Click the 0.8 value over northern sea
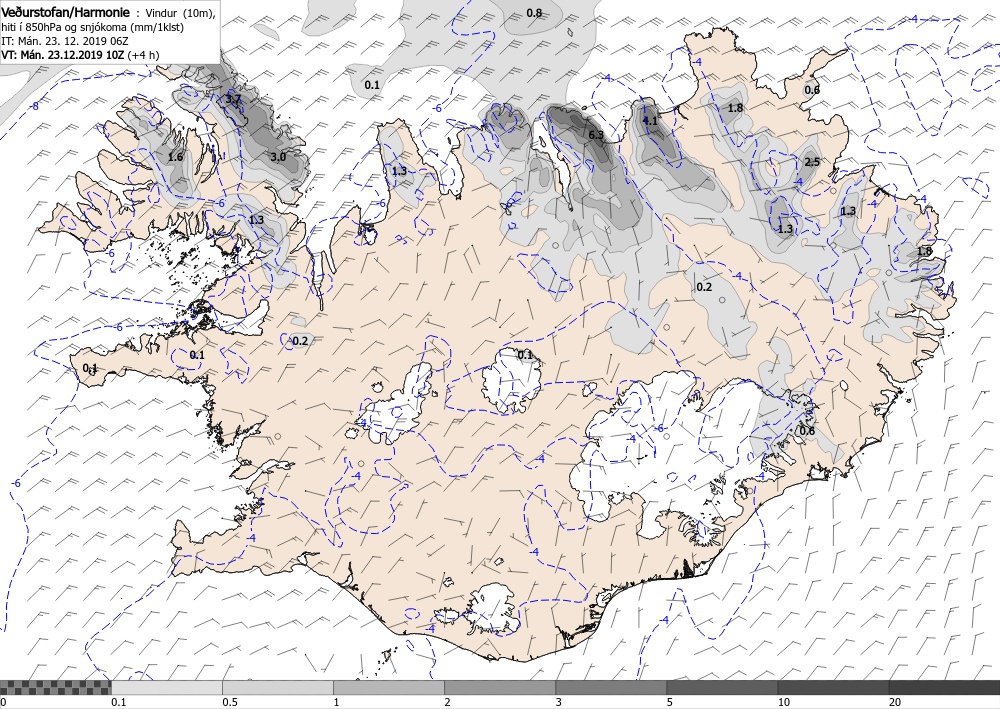The image size is (1000, 709). tap(534, 13)
